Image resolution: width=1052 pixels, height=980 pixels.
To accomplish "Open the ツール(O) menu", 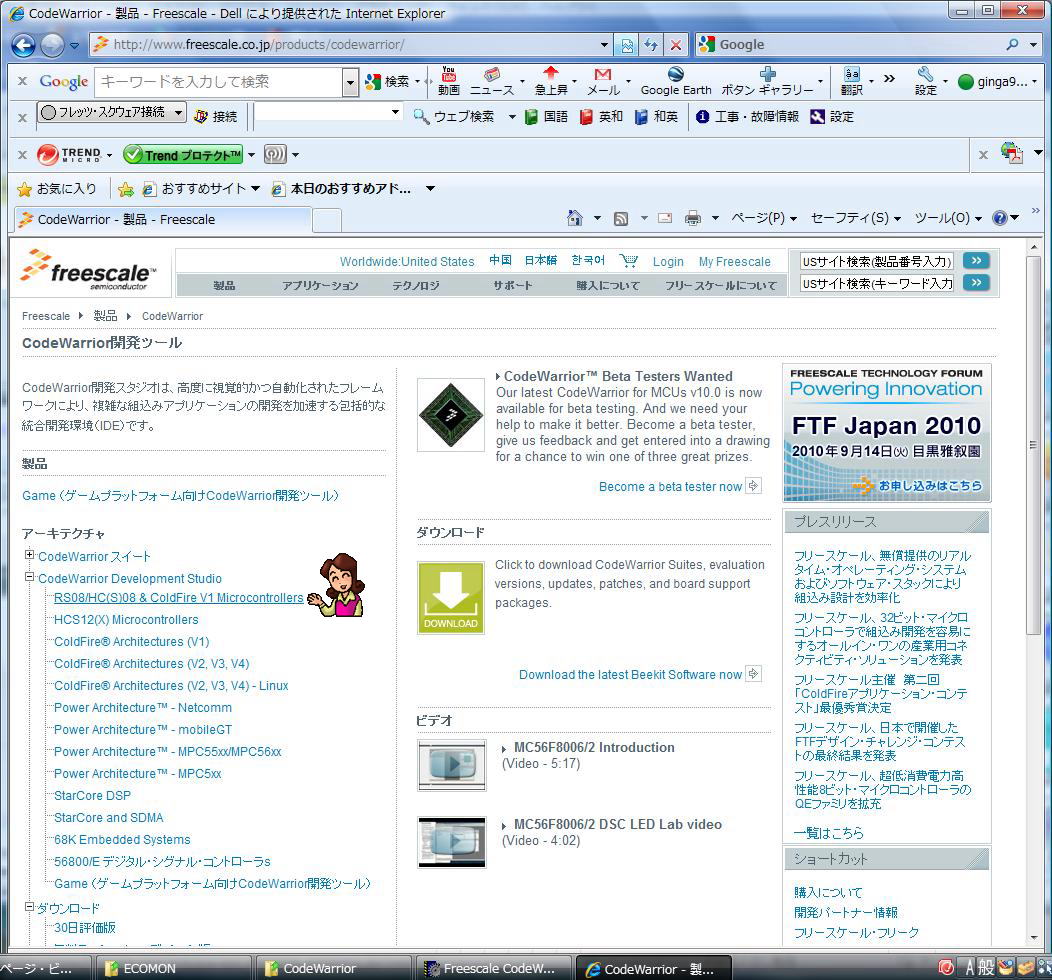I will (948, 218).
